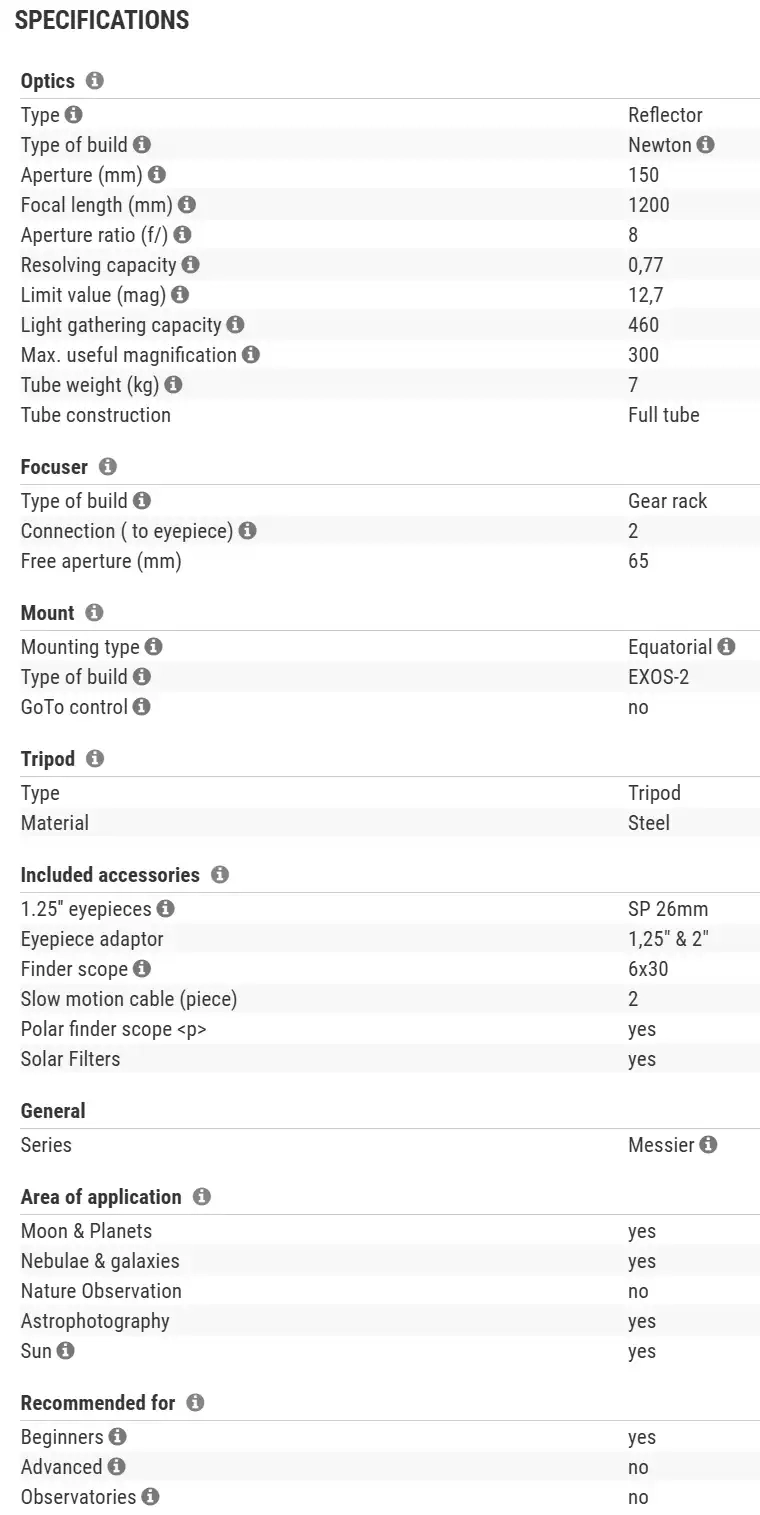Open info icon beside Connection (to eyepiece)

pos(248,531)
